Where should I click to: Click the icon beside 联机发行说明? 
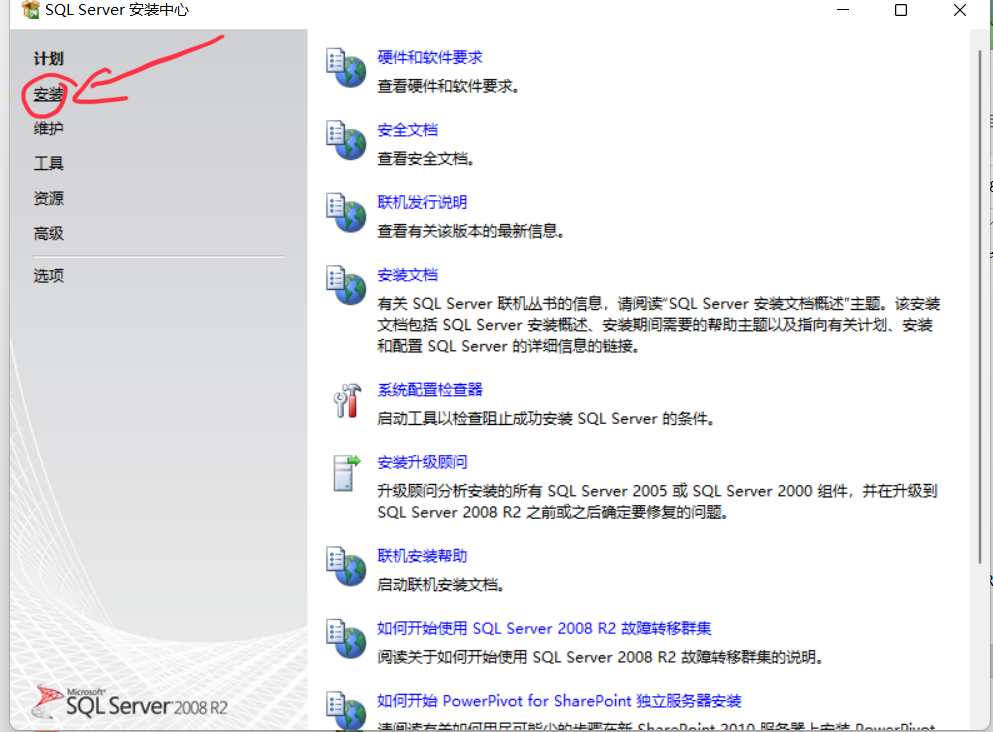(x=346, y=213)
